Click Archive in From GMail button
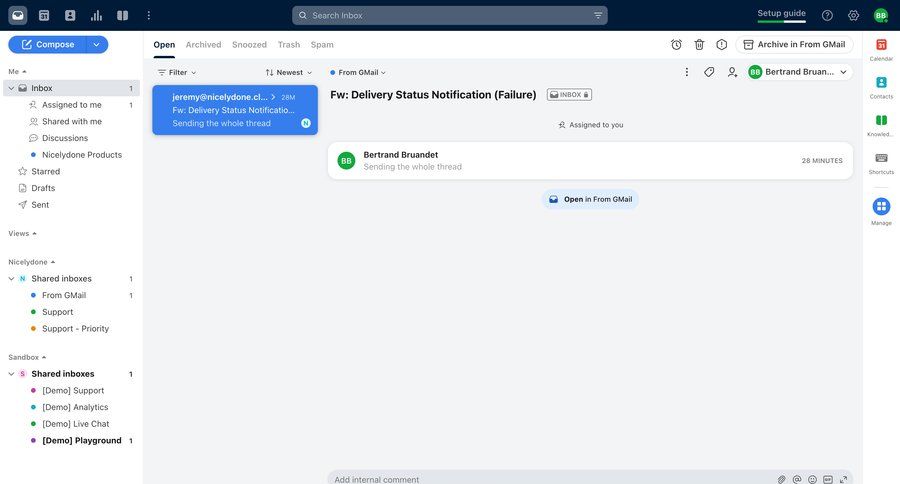 [x=794, y=44]
